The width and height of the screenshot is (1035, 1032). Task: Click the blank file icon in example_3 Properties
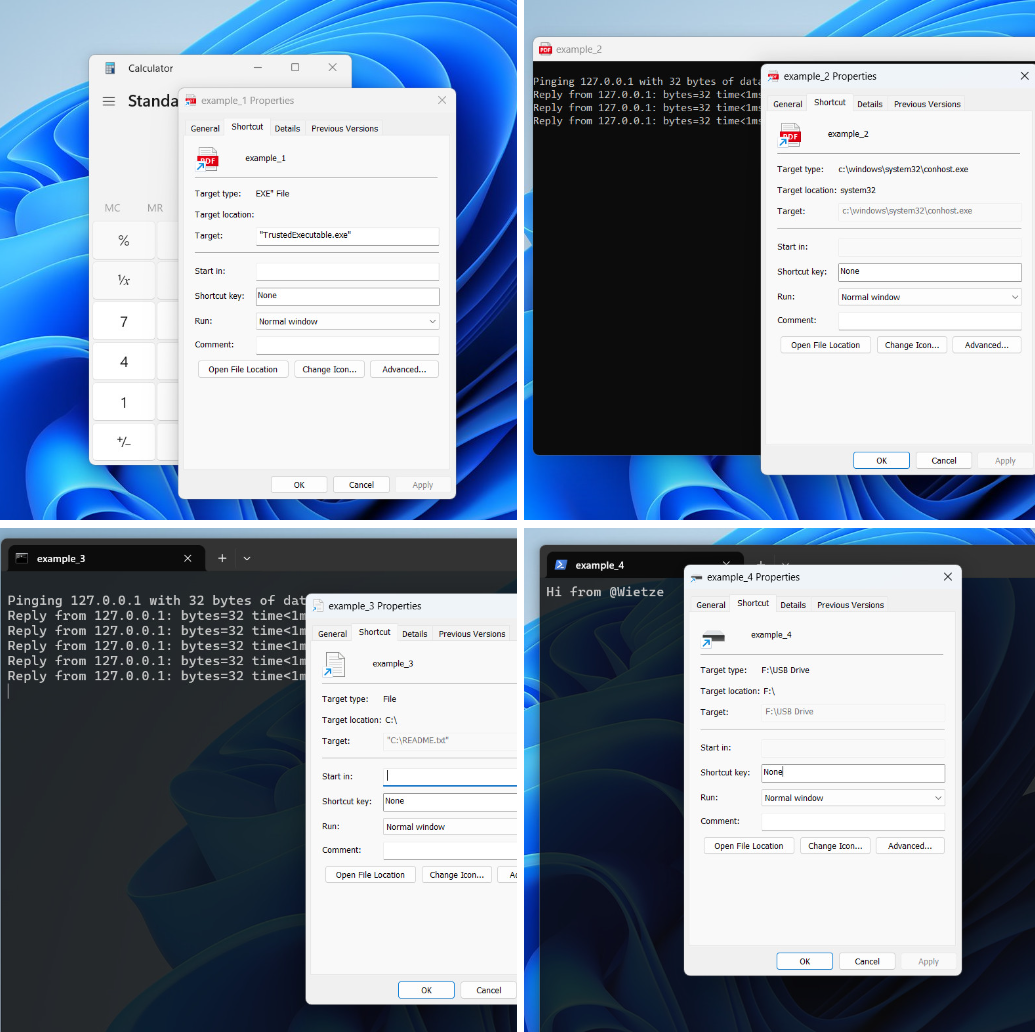333,663
